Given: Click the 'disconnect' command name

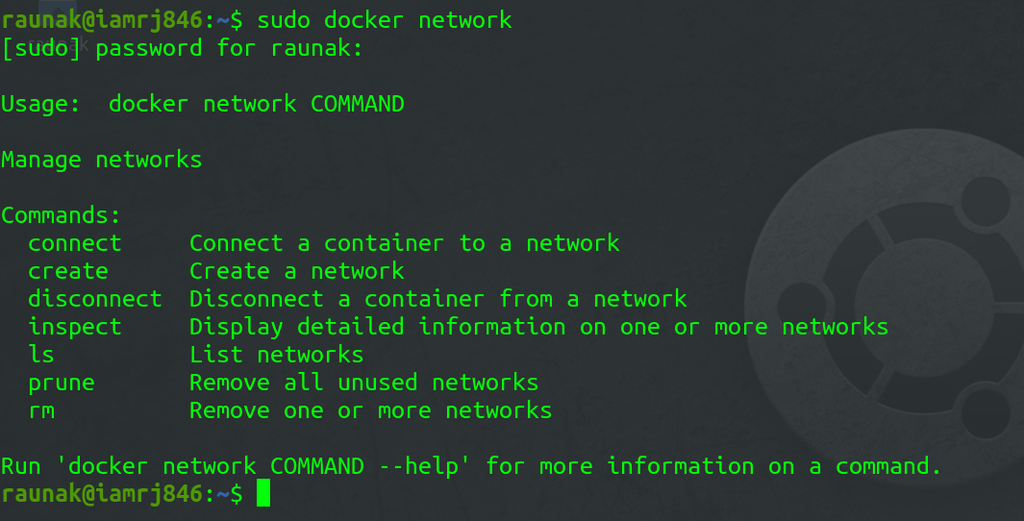Looking at the screenshot, I should (95, 299).
